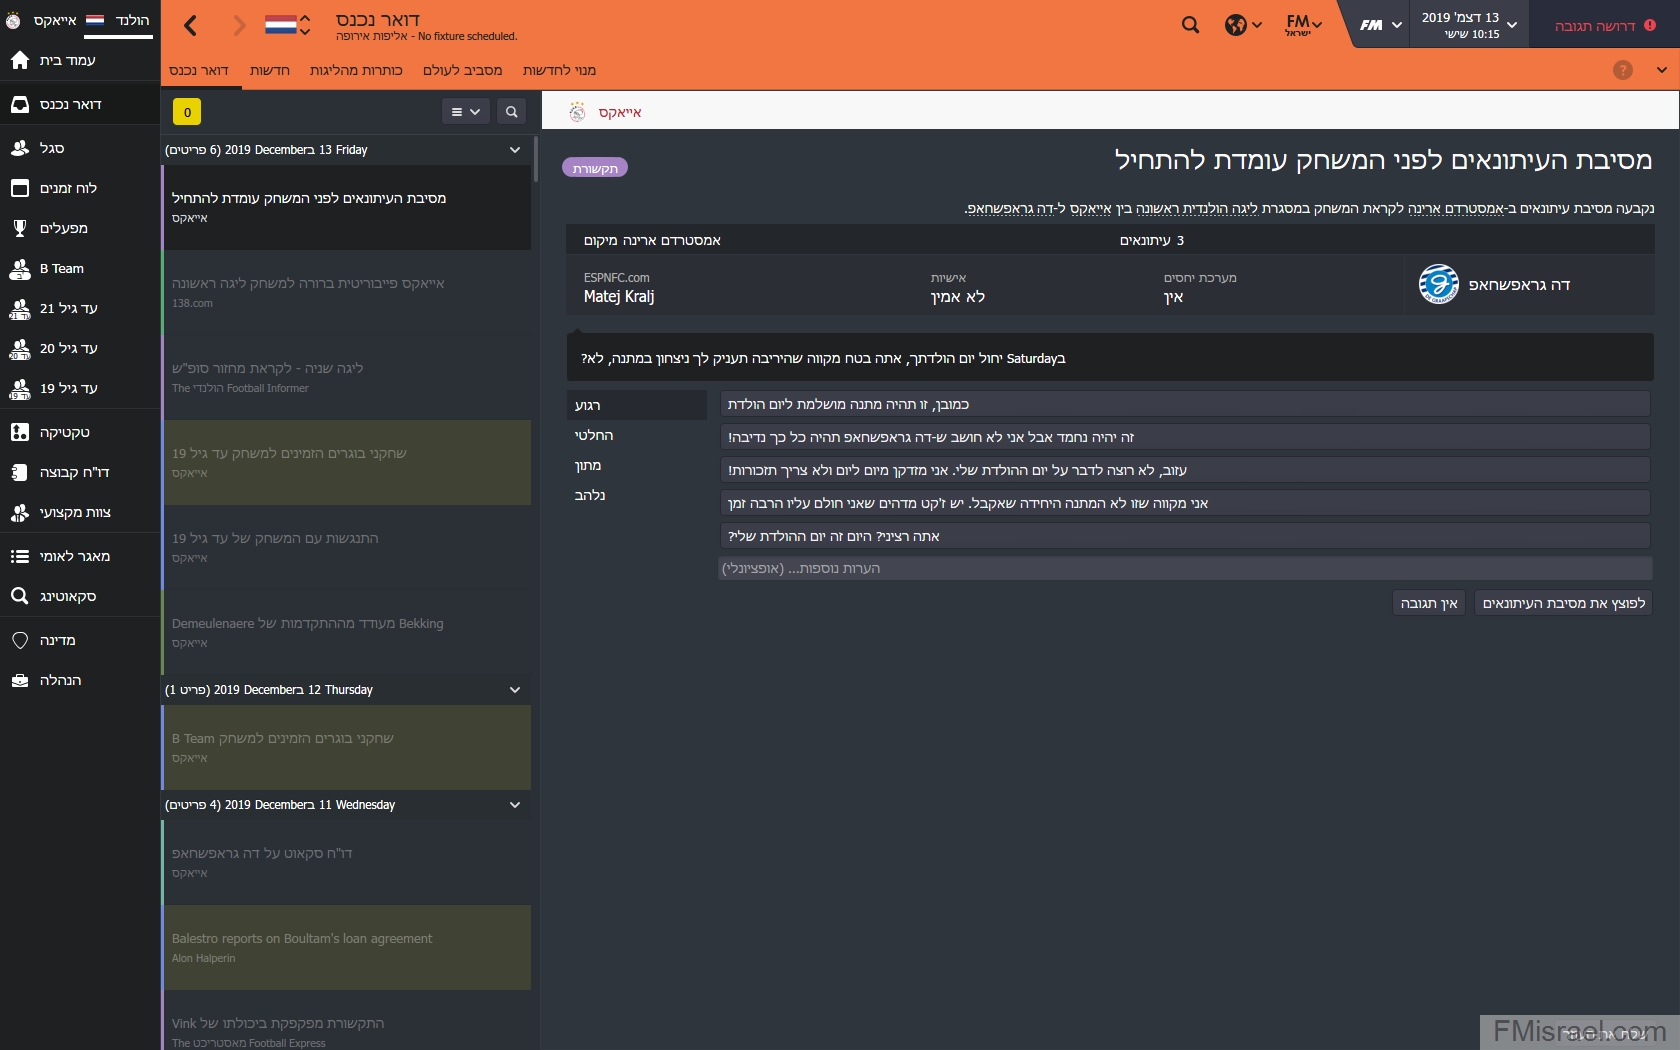The image size is (1680, 1050).
Task: Open the inbox icon דואר נכנס in sidebar
Action: tap(20, 104)
